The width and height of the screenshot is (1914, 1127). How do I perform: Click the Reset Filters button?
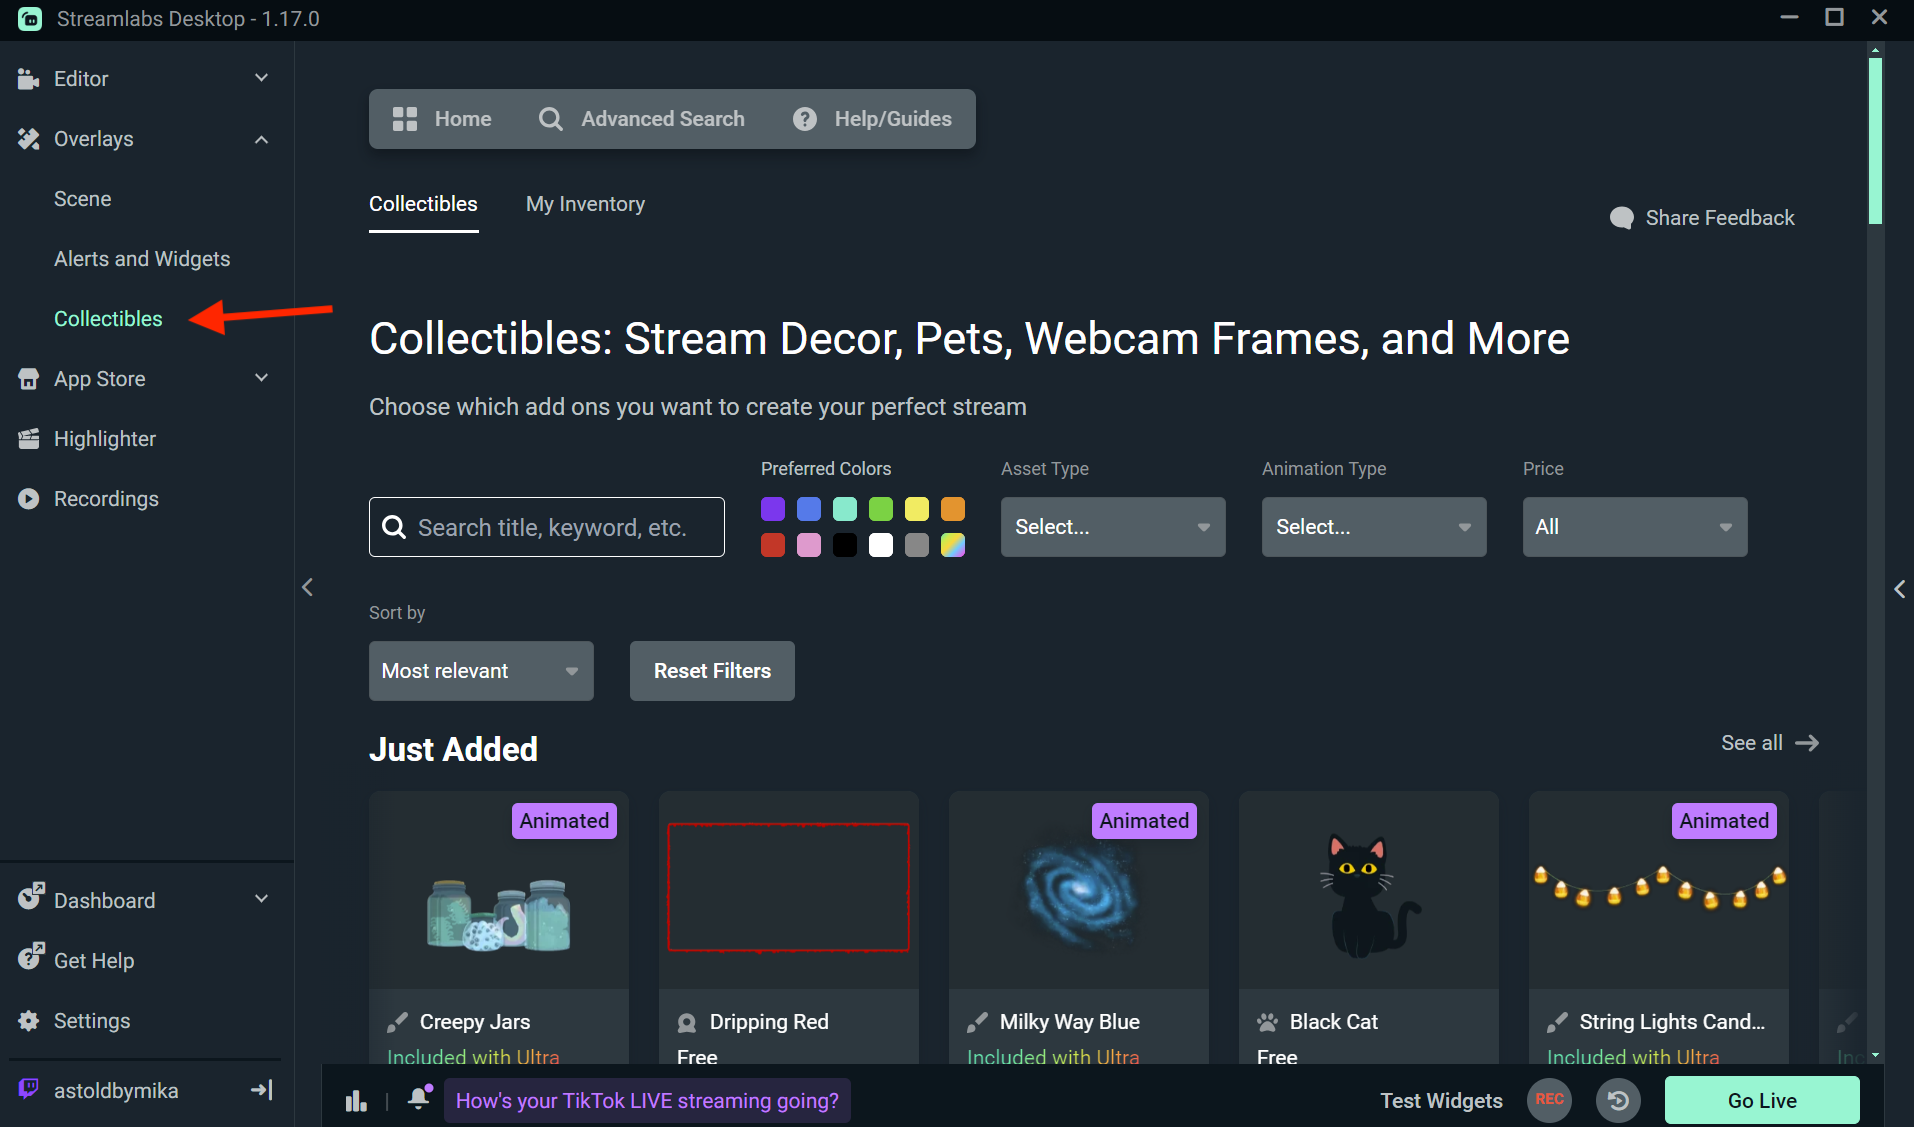pyautogui.click(x=712, y=671)
